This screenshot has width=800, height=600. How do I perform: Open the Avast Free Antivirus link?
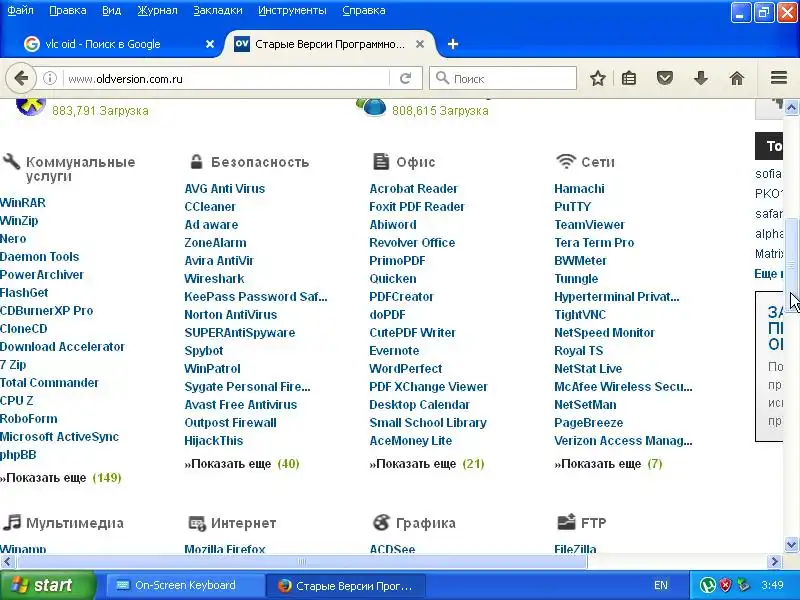(241, 405)
